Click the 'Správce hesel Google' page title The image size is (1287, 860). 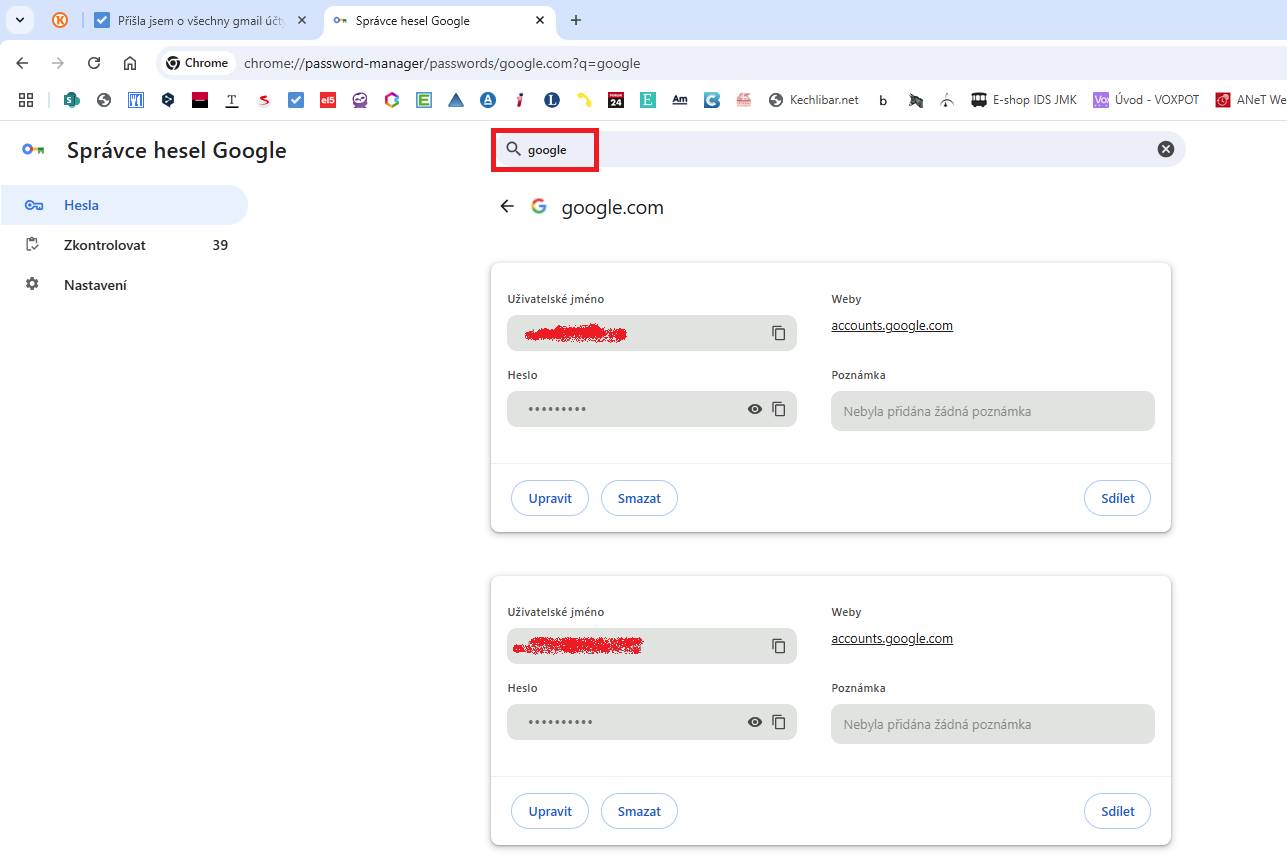[x=177, y=151]
